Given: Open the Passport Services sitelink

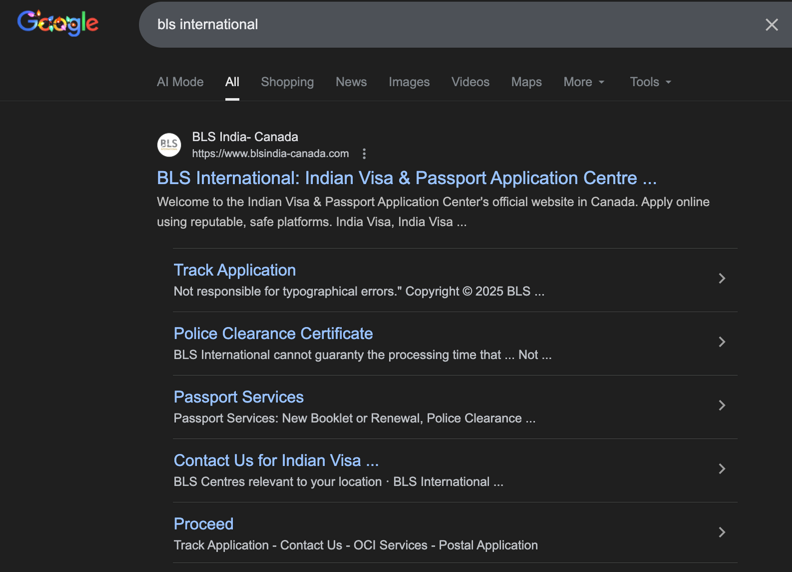Looking at the screenshot, I should point(238,397).
